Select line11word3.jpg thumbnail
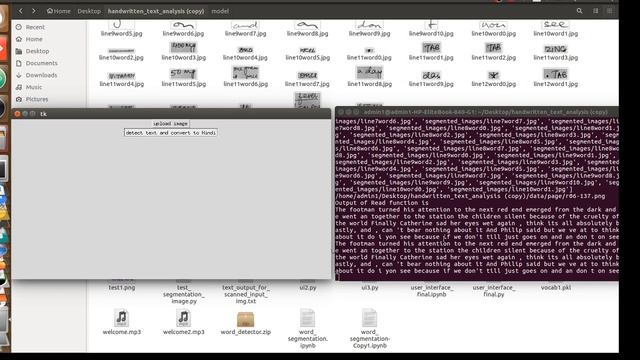 pos(556,49)
